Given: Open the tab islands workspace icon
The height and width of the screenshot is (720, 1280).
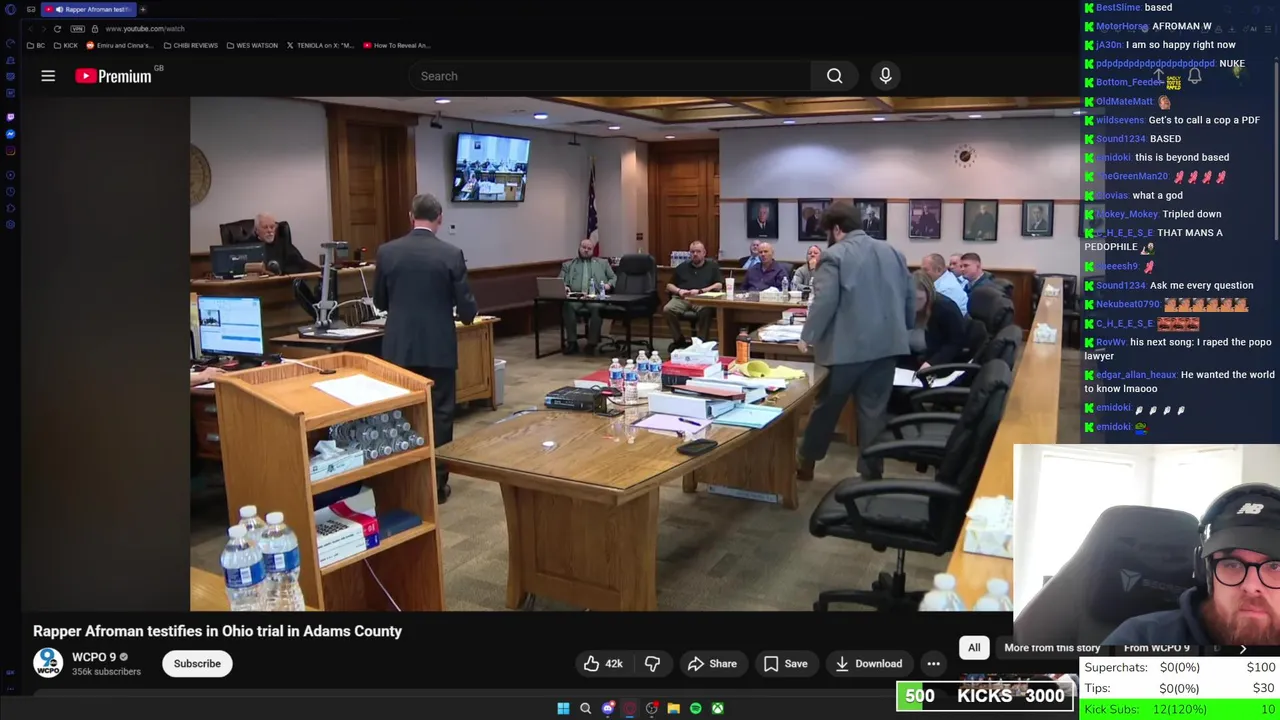Looking at the screenshot, I should [31, 9].
